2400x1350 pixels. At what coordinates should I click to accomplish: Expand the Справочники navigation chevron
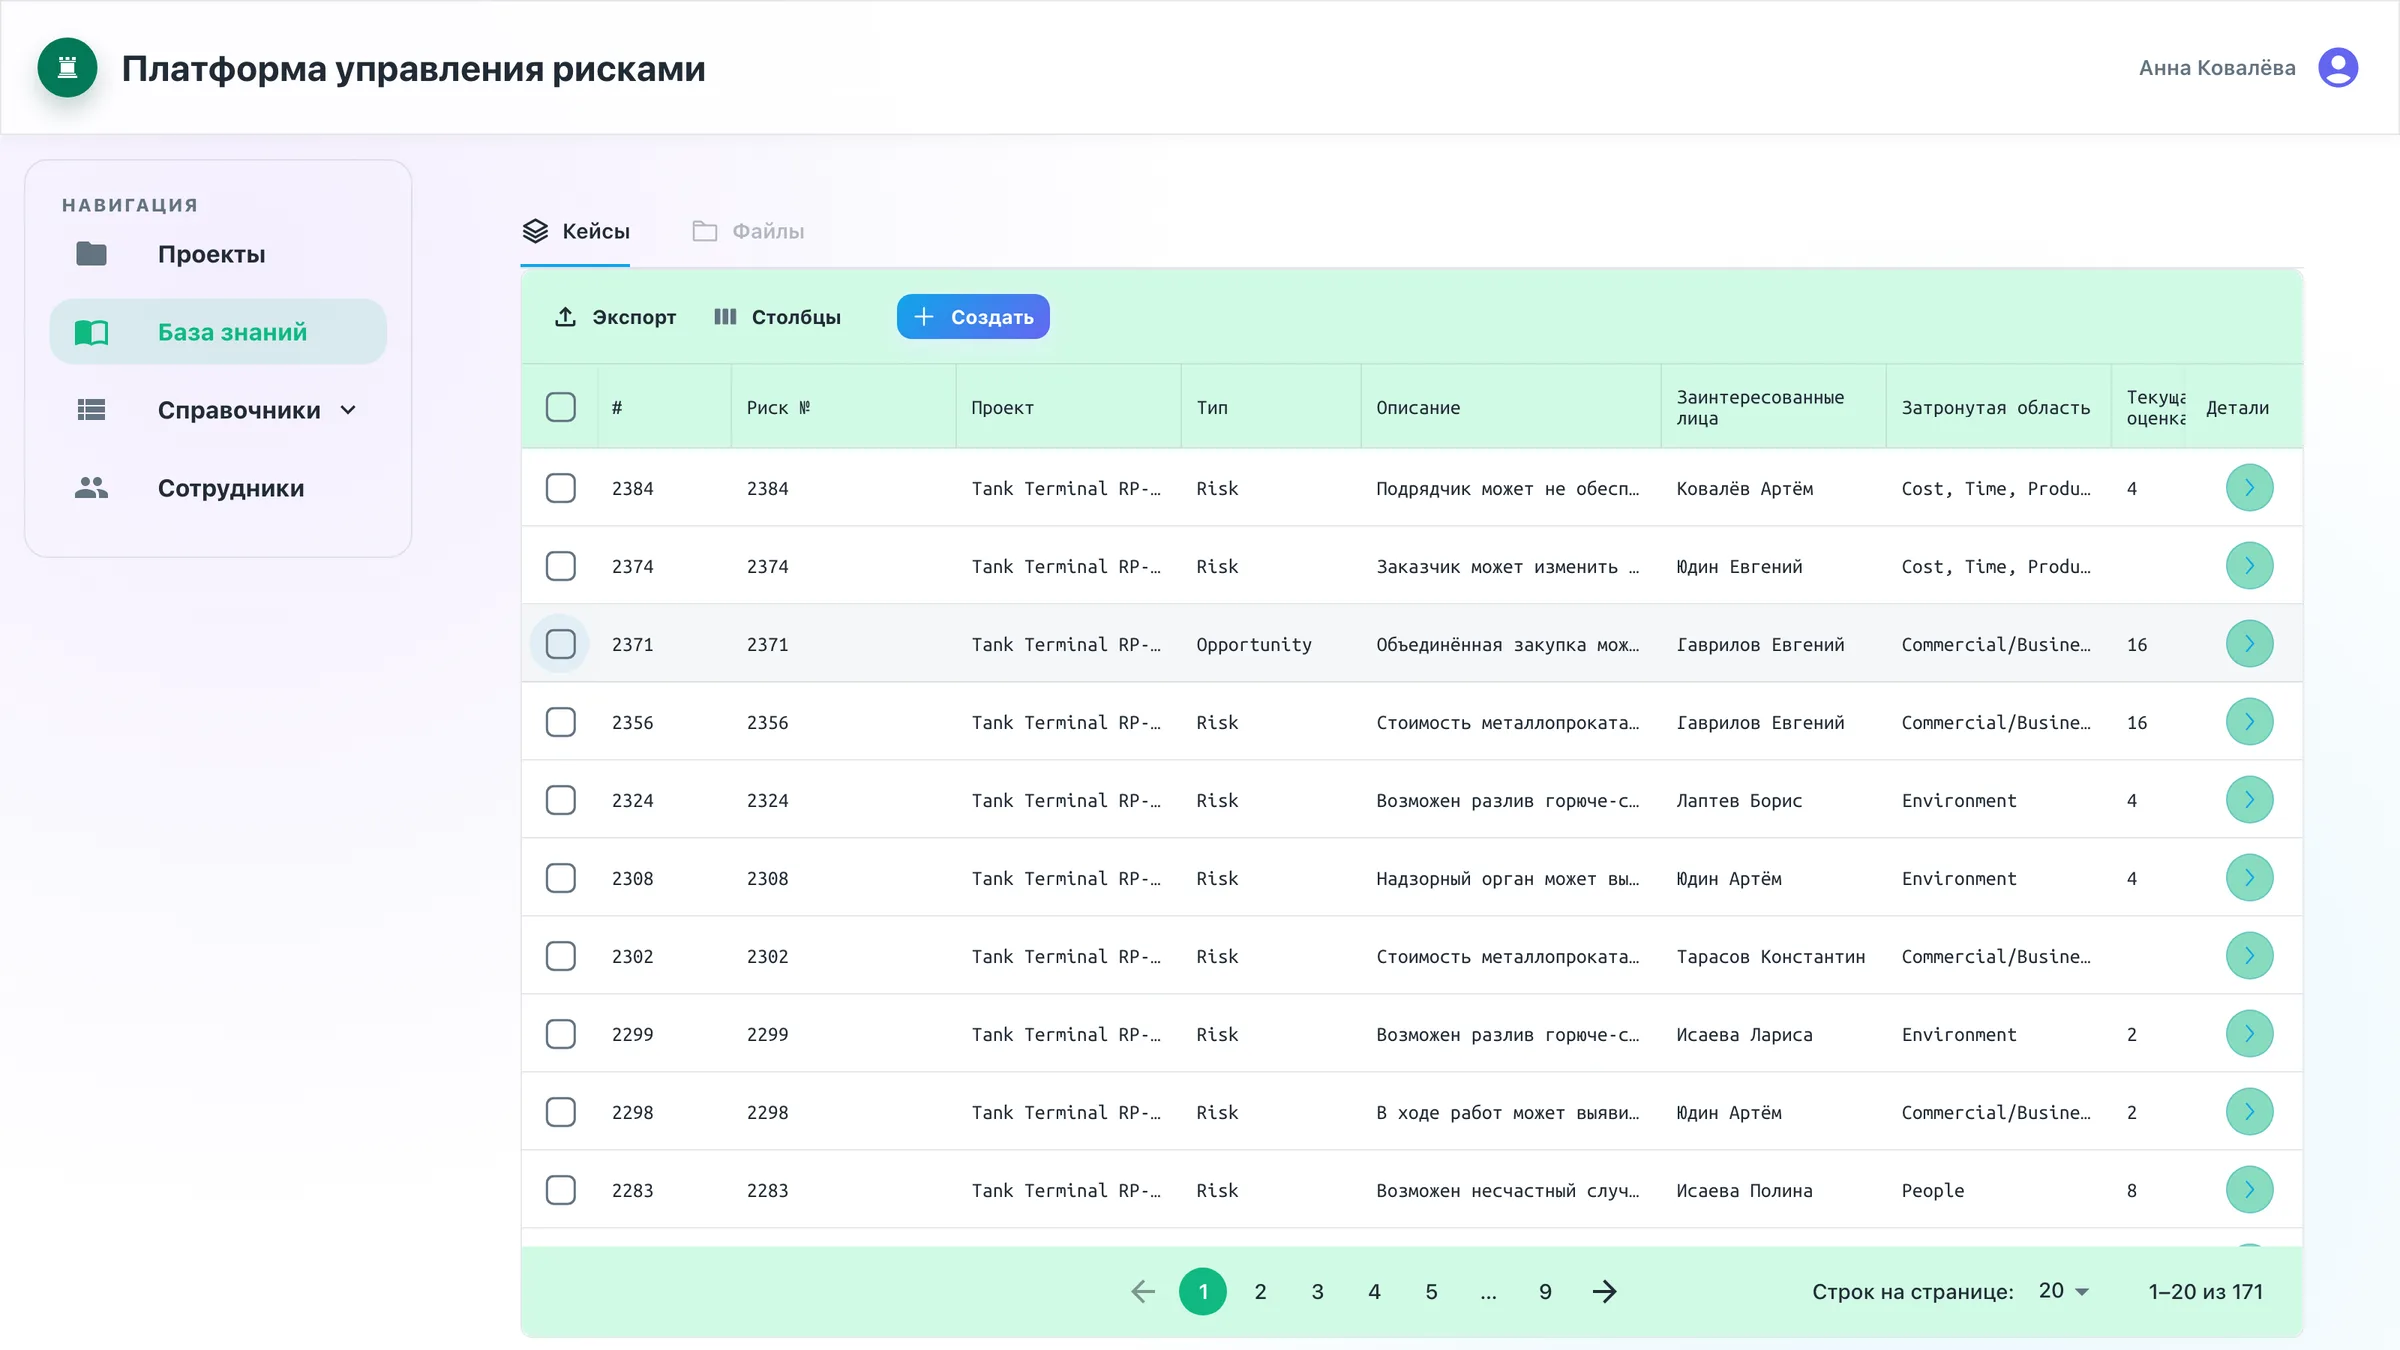click(x=348, y=410)
